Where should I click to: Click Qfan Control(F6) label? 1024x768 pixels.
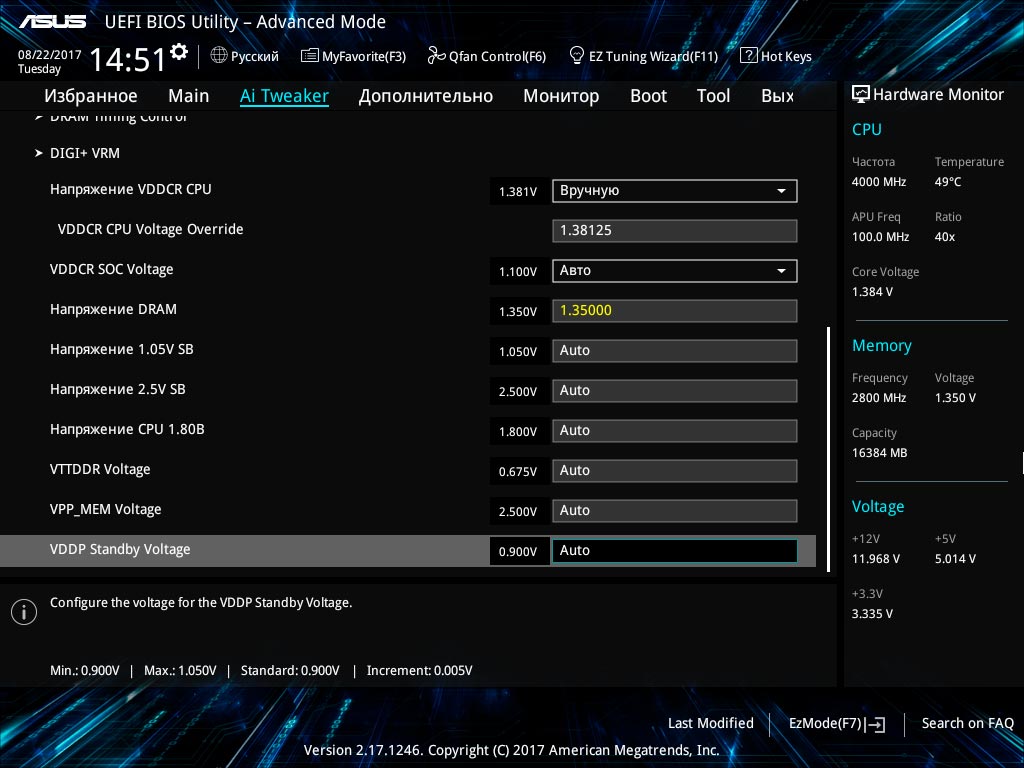pos(497,57)
